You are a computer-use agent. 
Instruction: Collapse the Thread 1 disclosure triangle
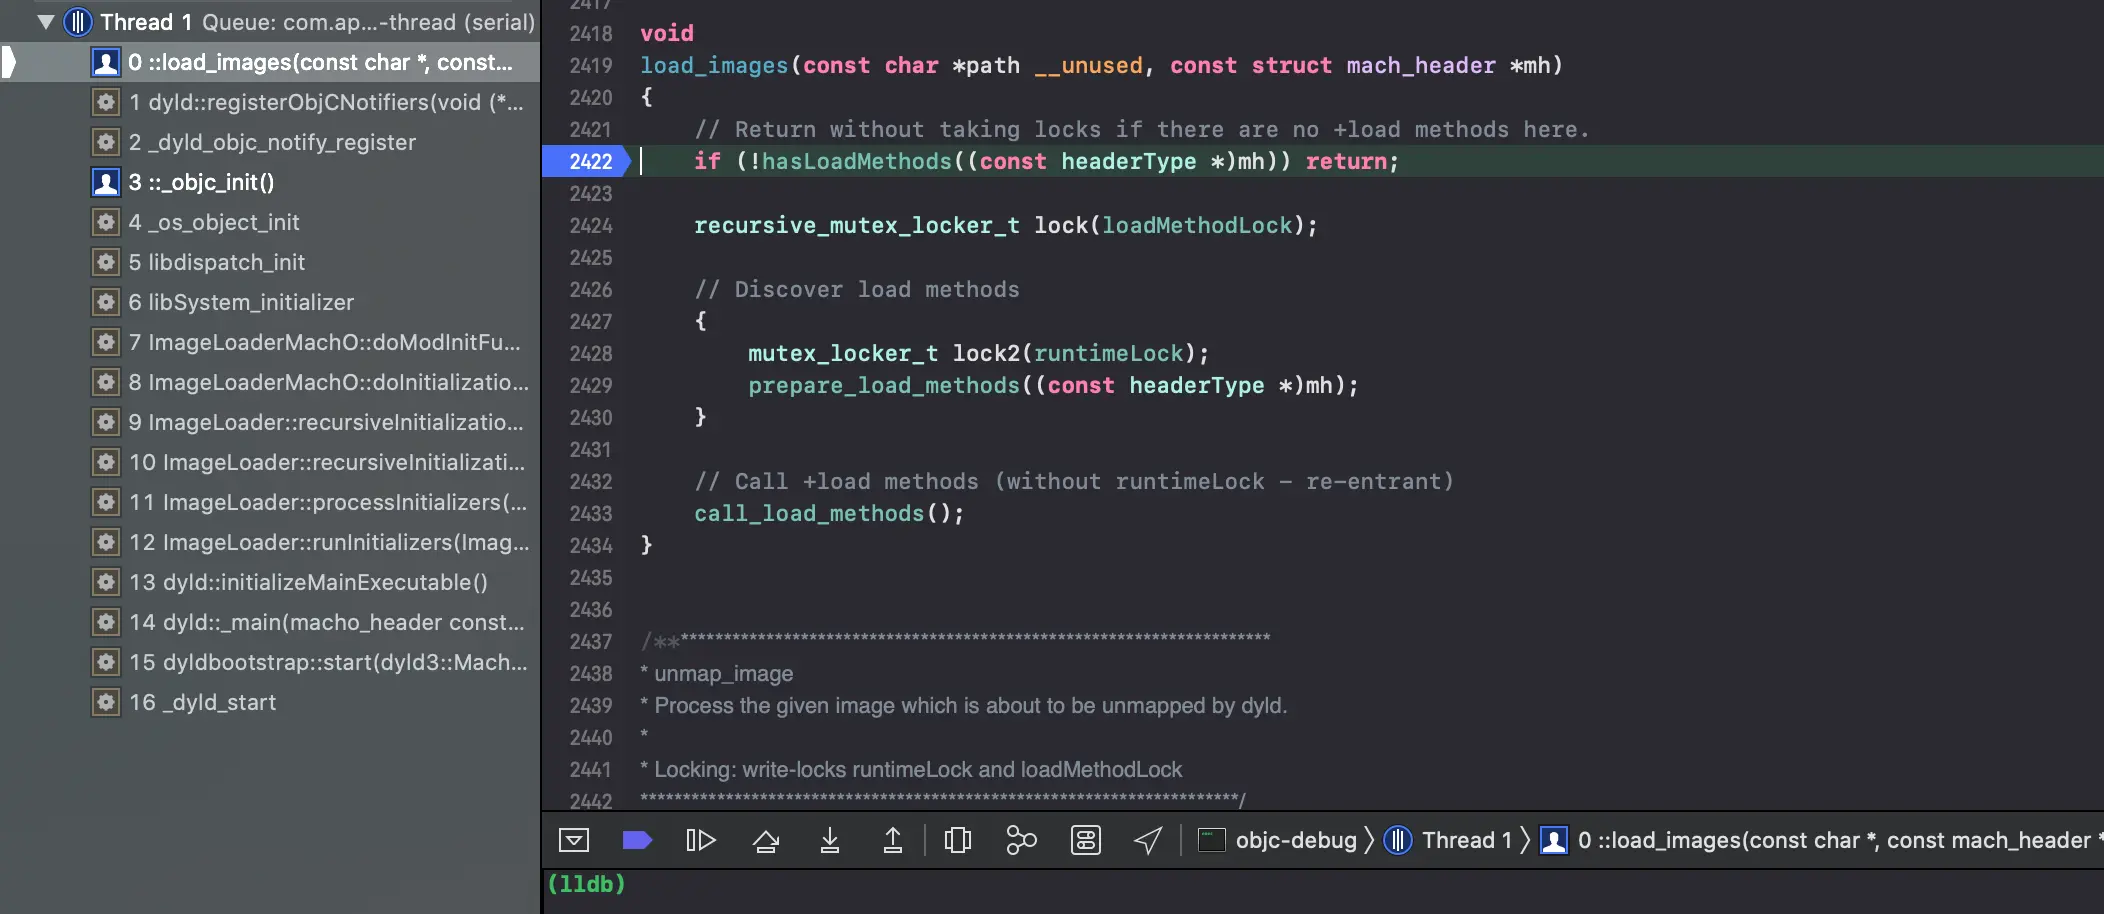pos(45,22)
